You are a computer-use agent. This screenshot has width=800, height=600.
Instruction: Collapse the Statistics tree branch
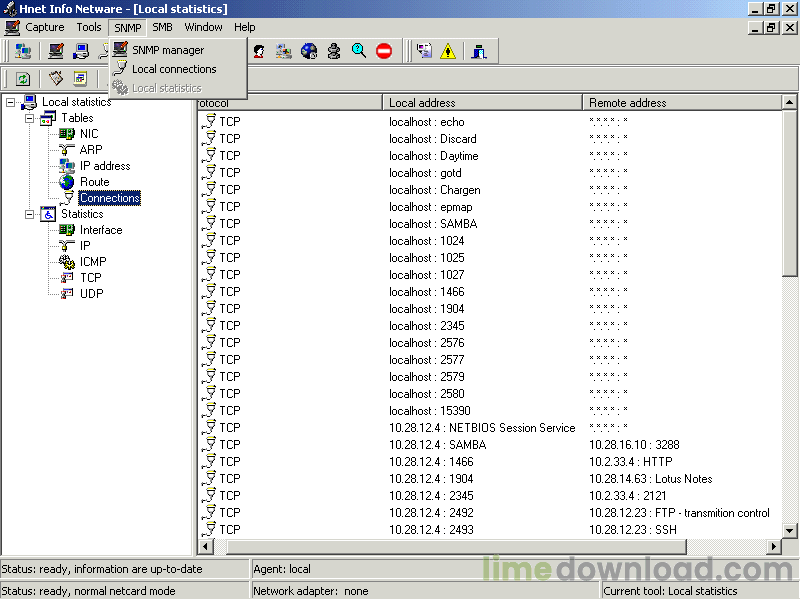click(x=30, y=214)
